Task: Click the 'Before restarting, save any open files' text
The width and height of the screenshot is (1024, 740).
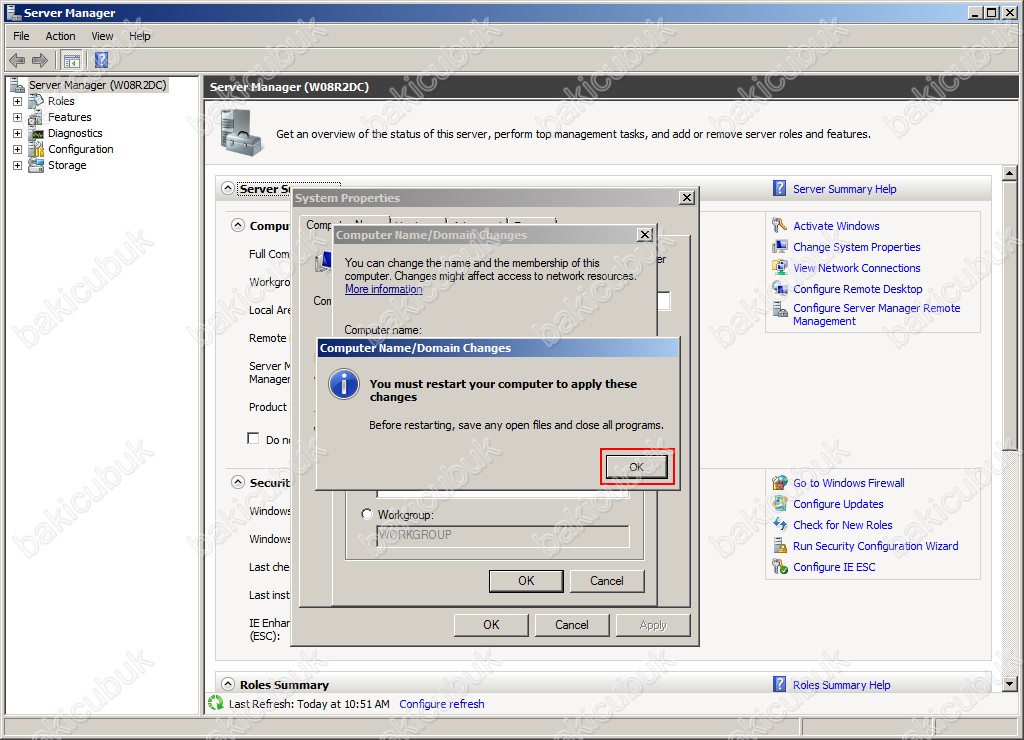Action: coord(516,425)
